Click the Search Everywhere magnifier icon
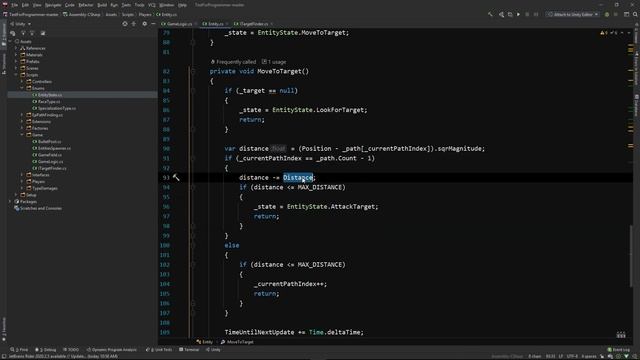The height and width of the screenshot is (360, 640). click(x=635, y=14)
